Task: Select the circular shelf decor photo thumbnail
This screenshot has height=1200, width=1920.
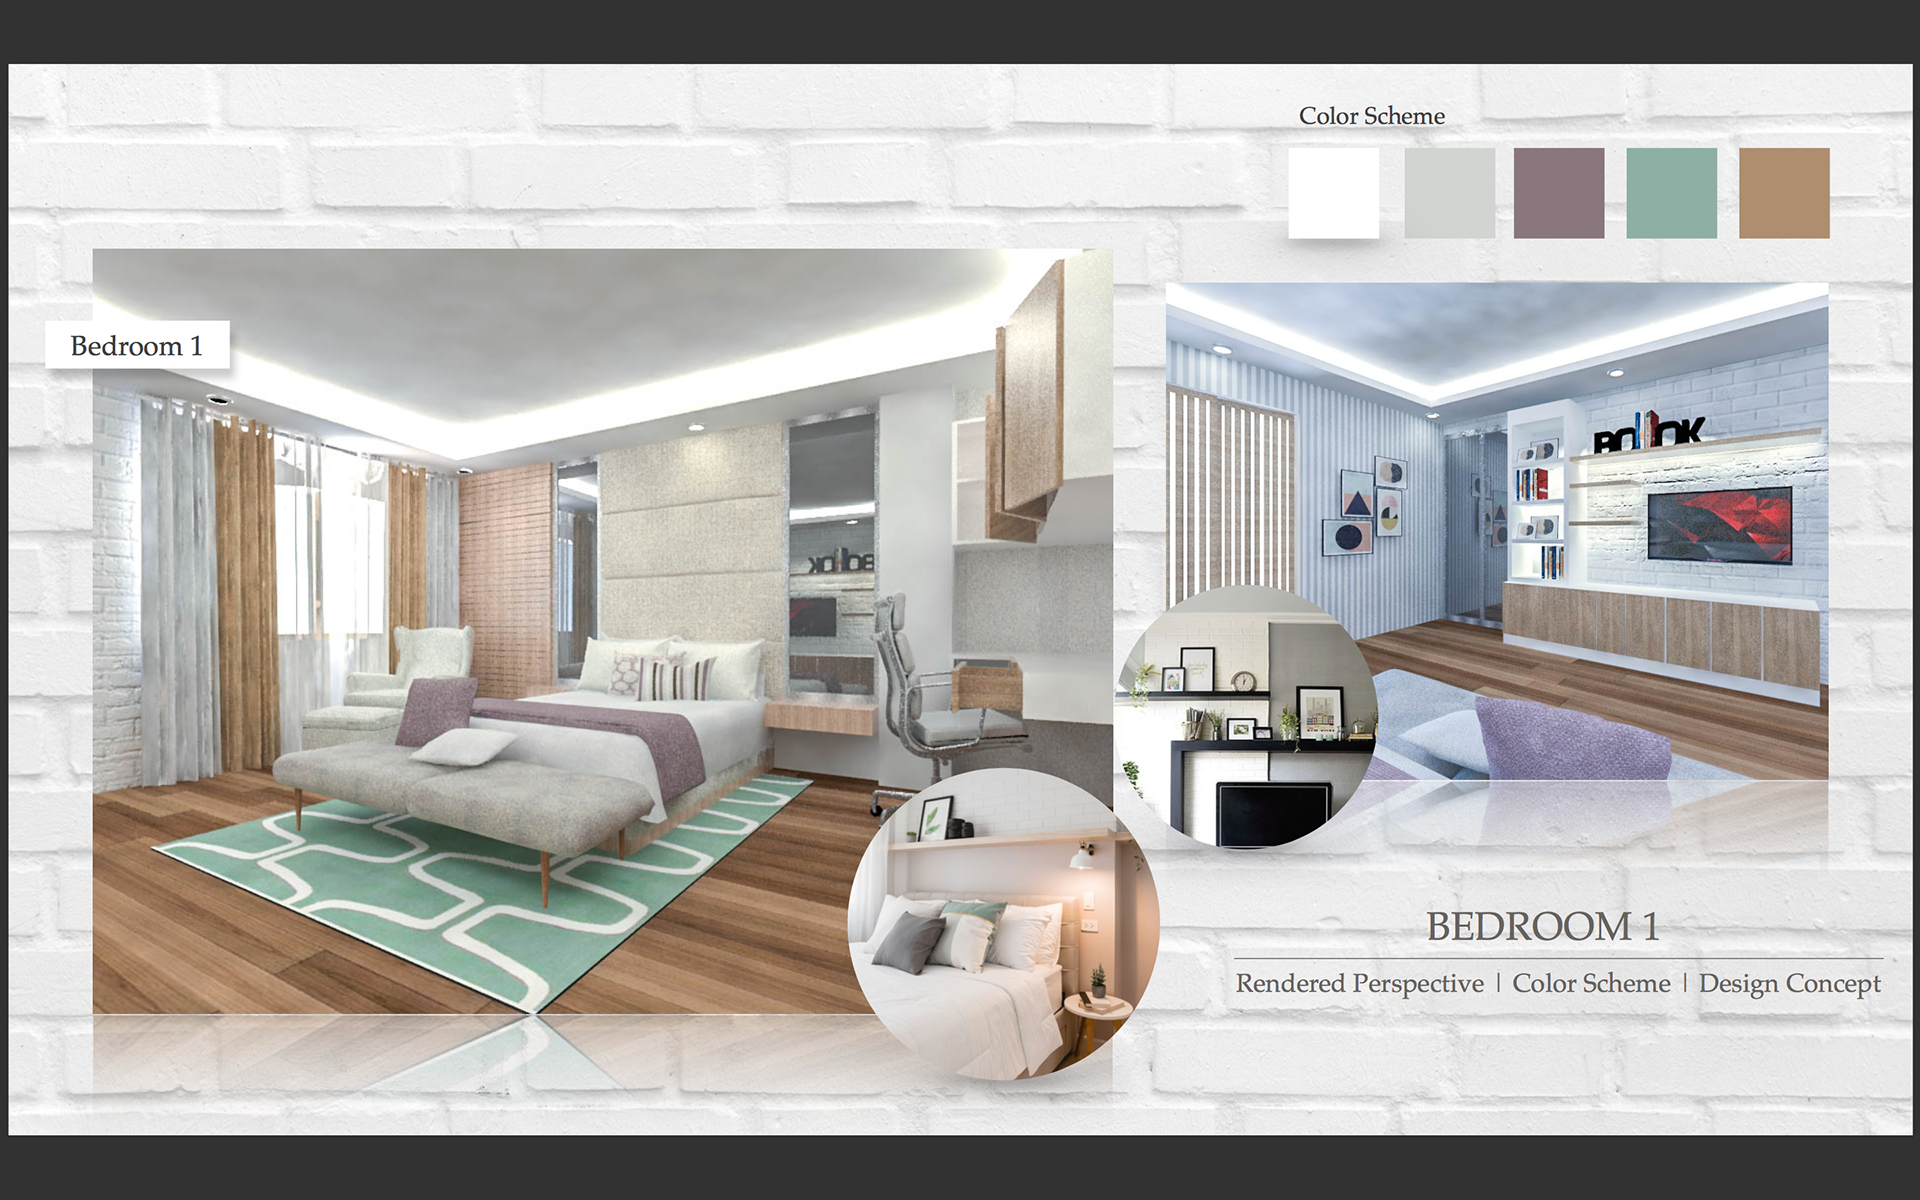Action: pyautogui.click(x=1247, y=718)
